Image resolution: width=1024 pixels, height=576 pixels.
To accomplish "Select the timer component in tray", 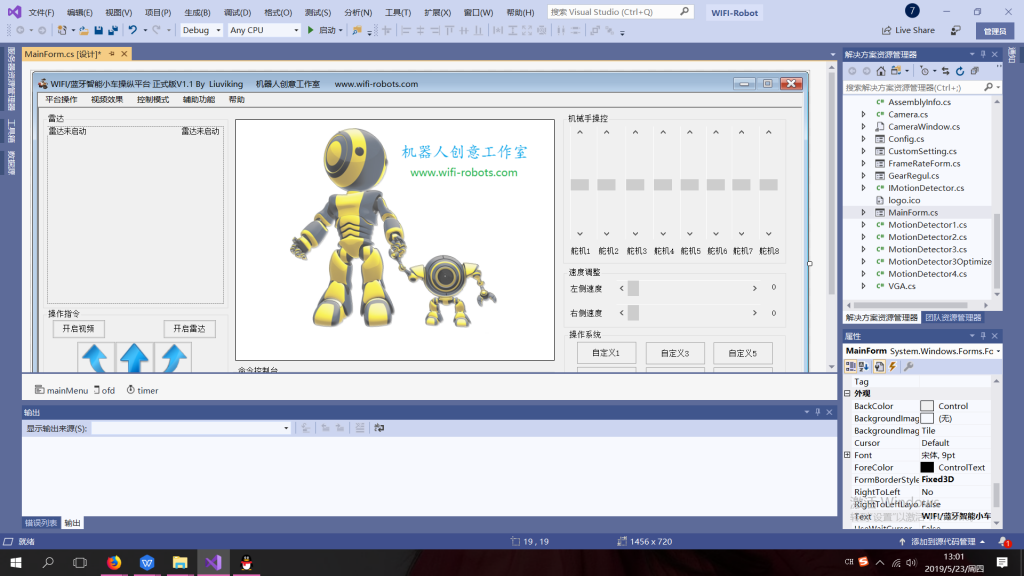I will (142, 390).
